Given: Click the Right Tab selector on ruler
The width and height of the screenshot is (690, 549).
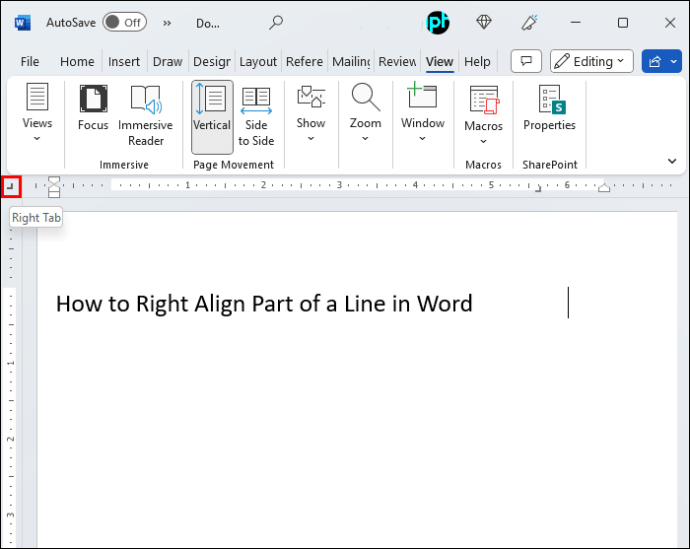Looking at the screenshot, I should [x=11, y=187].
